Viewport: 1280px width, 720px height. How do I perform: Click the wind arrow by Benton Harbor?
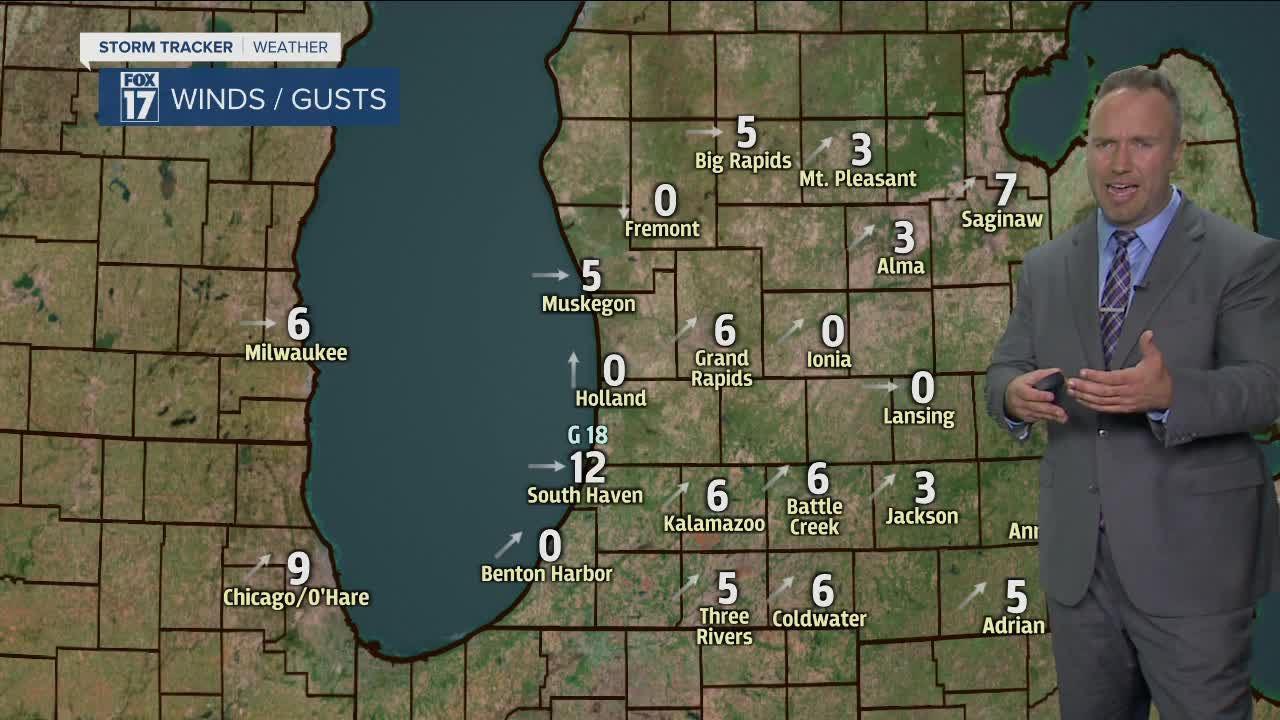tap(508, 545)
